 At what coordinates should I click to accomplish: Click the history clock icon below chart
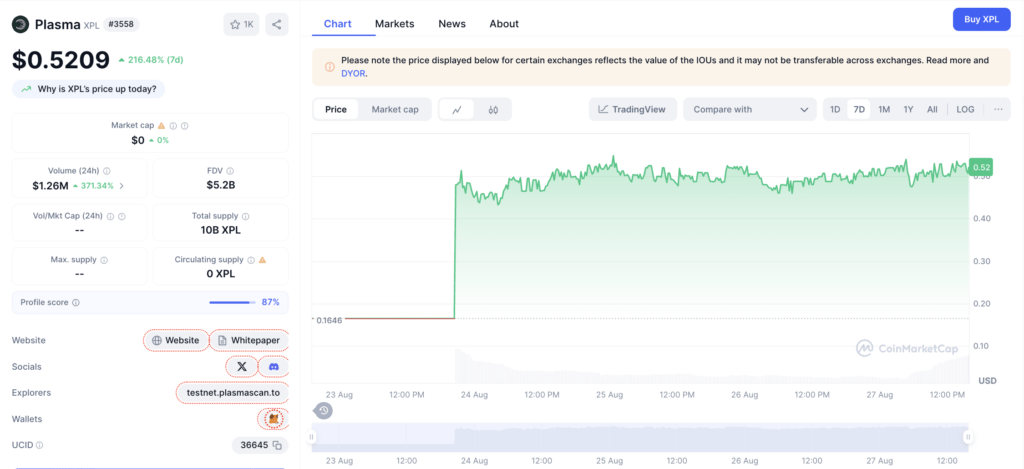click(x=323, y=411)
